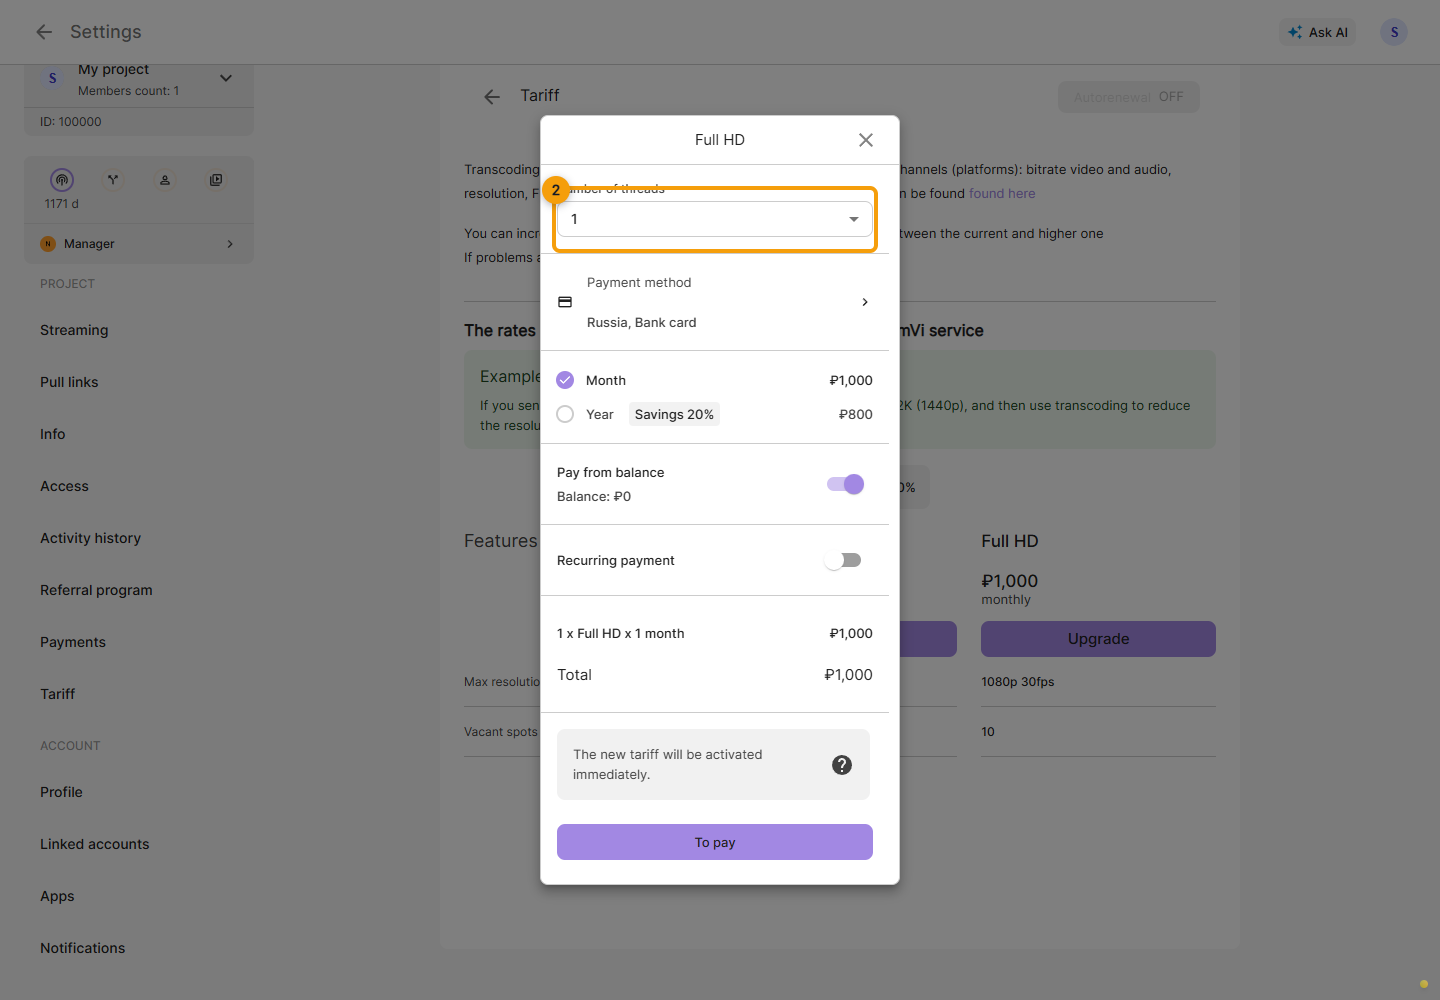The width and height of the screenshot is (1440, 1000).
Task: Open Linked accounts settings
Action: pyautogui.click(x=95, y=844)
